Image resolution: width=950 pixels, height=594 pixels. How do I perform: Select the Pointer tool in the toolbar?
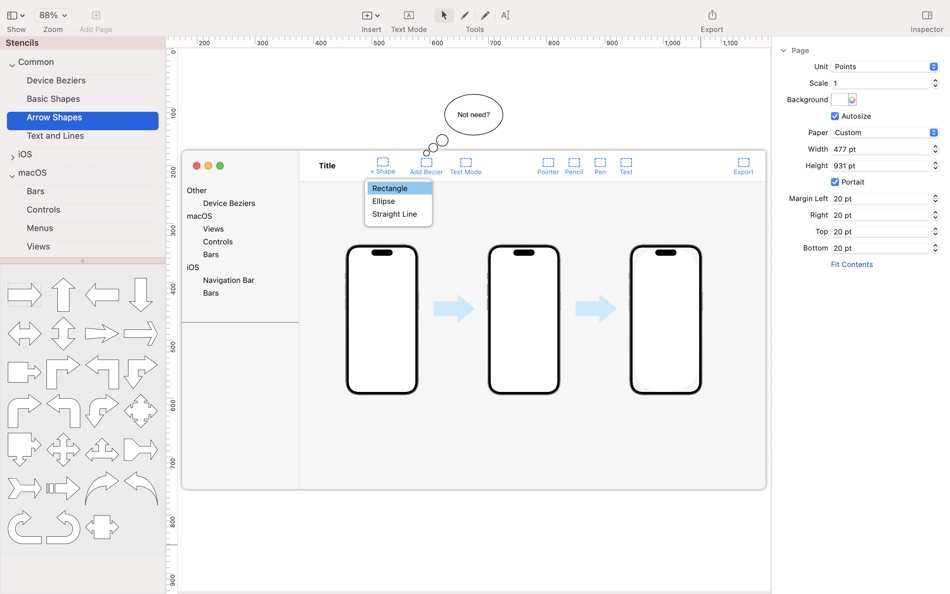(x=443, y=15)
